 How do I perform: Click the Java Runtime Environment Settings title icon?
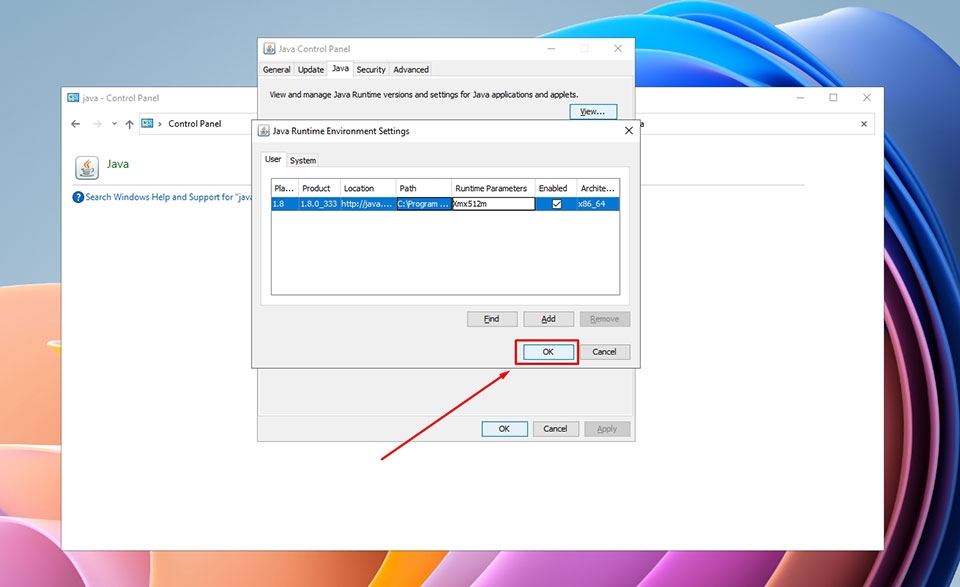(264, 131)
